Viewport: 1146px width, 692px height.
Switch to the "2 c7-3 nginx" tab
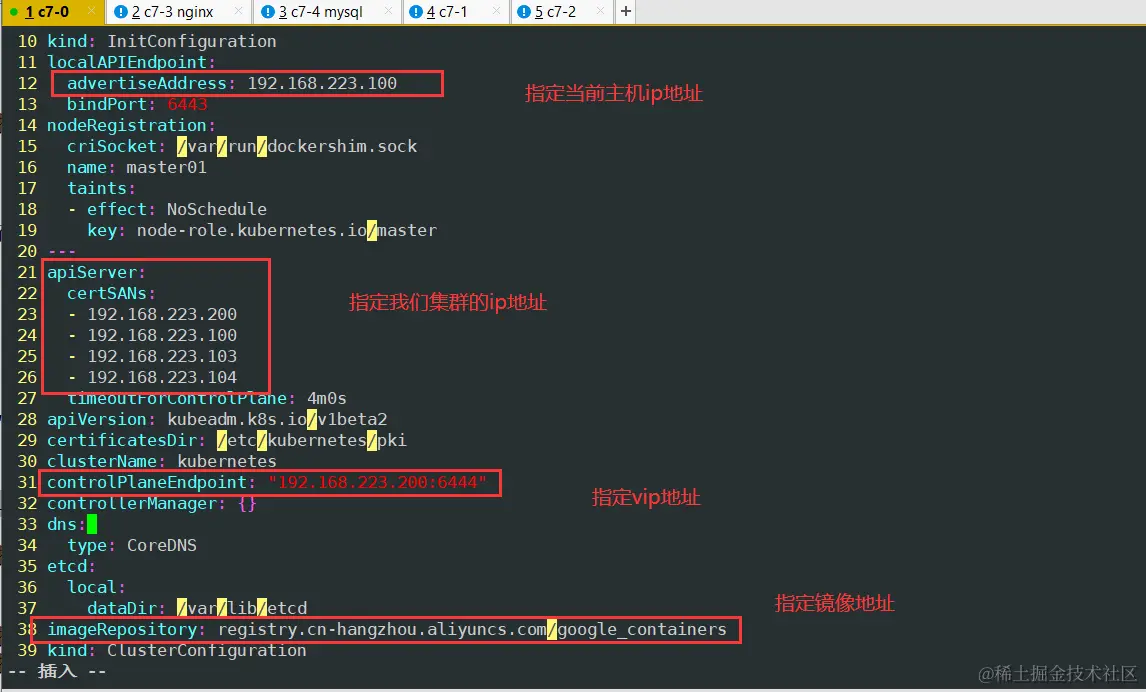pos(178,12)
